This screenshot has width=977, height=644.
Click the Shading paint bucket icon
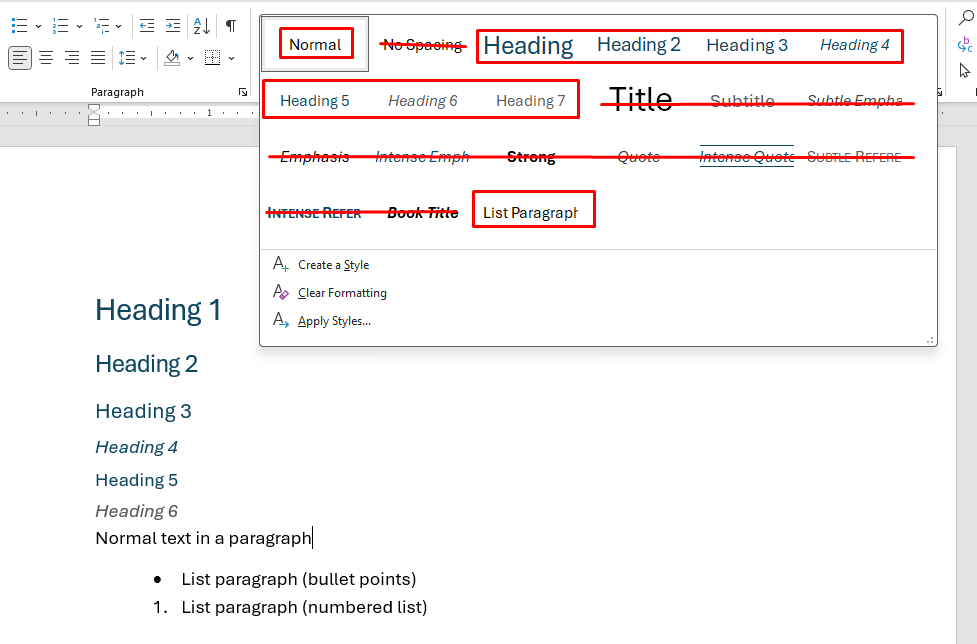pos(172,58)
